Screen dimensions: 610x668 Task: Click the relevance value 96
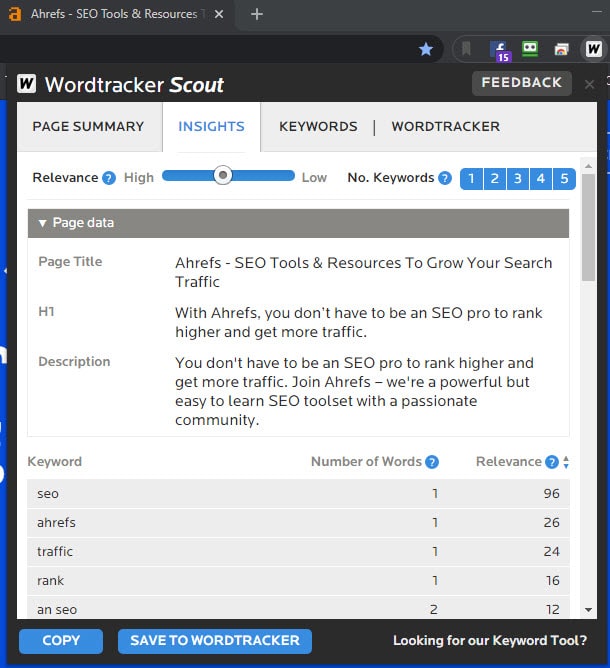click(x=552, y=494)
